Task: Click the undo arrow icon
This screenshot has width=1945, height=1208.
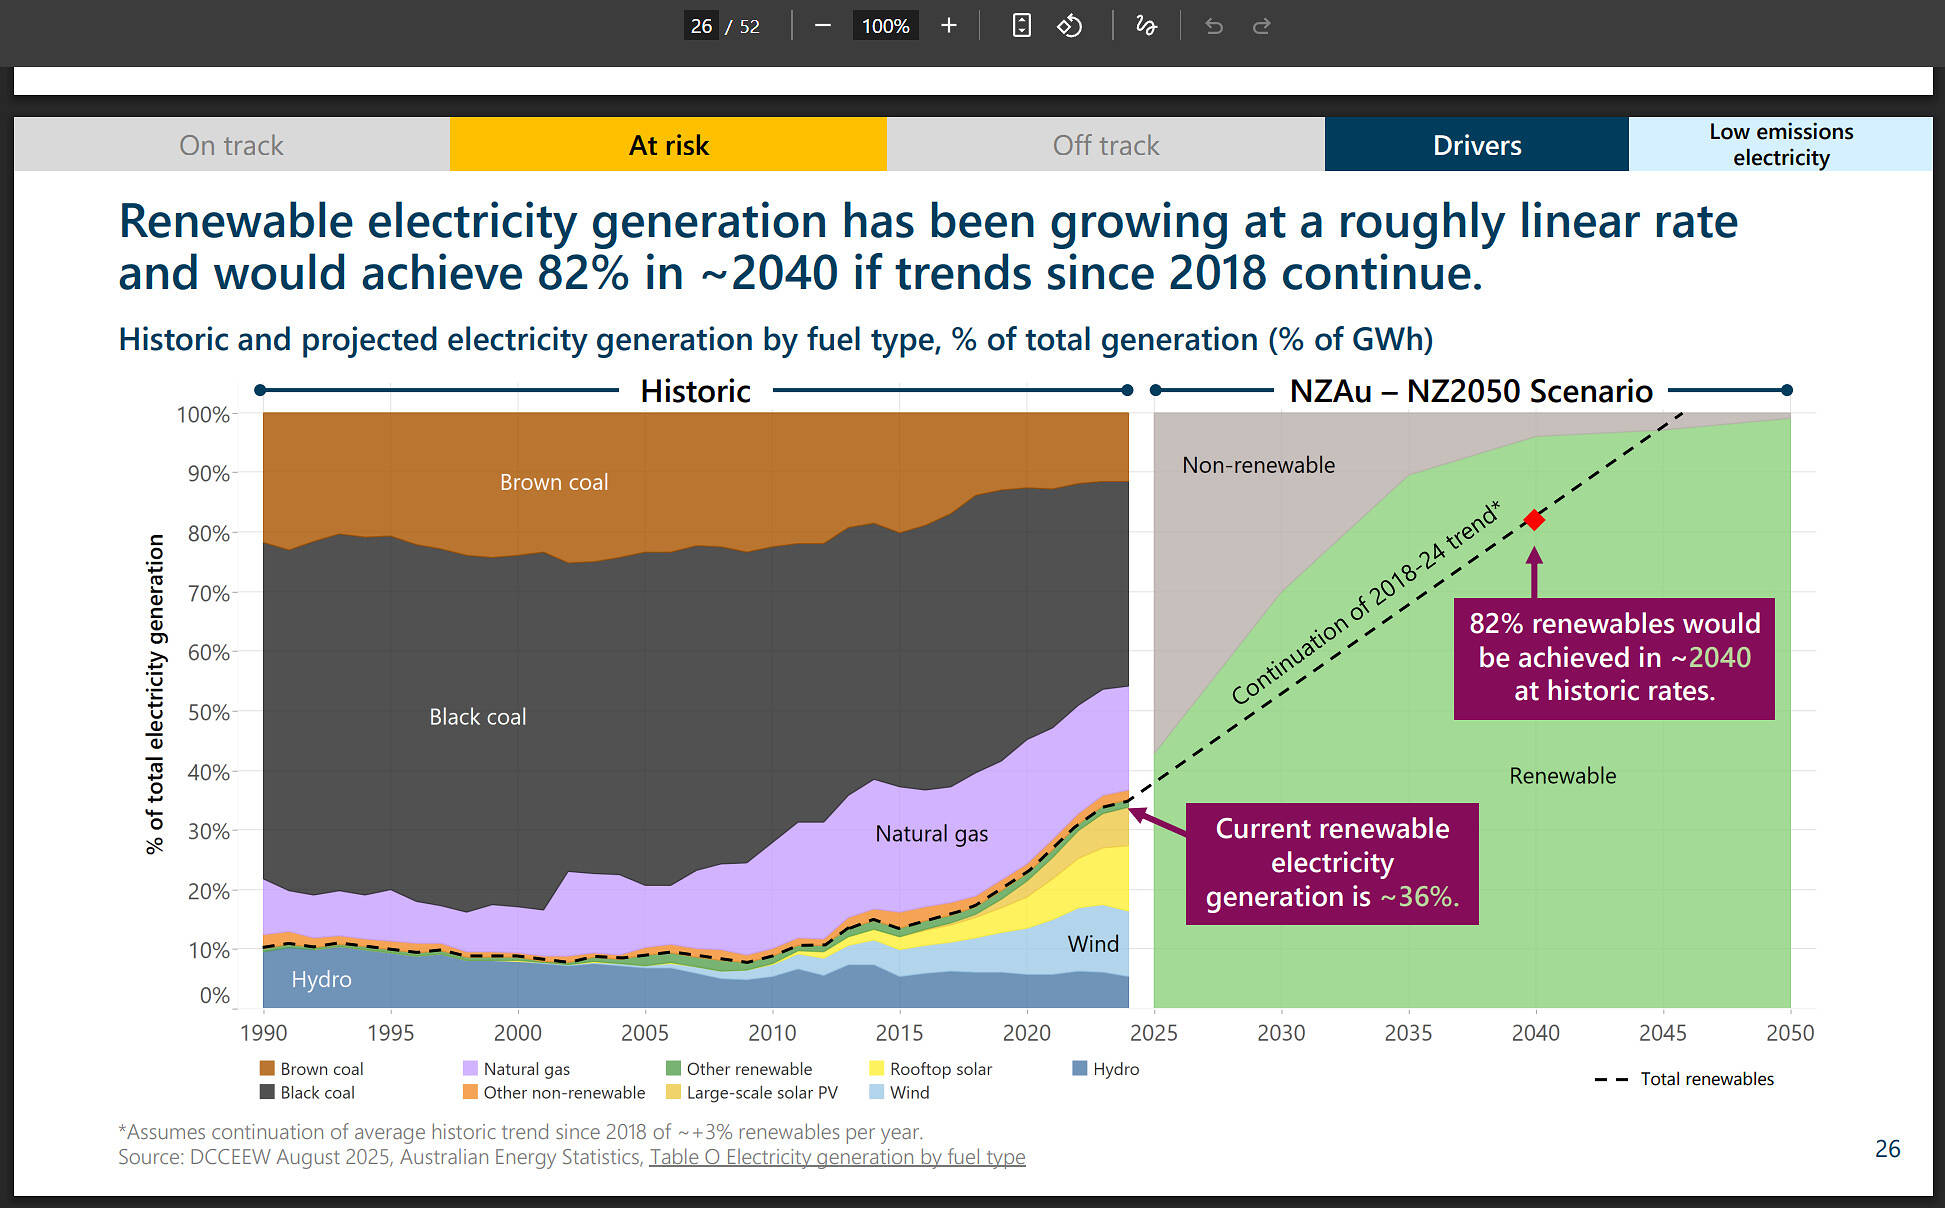Action: tap(1214, 26)
